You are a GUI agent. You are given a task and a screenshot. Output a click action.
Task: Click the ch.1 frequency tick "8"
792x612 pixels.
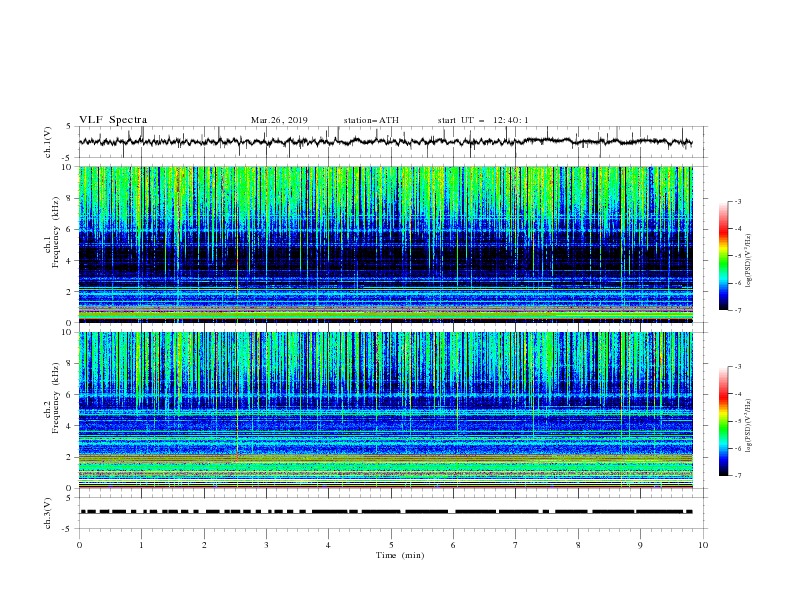tap(70, 198)
